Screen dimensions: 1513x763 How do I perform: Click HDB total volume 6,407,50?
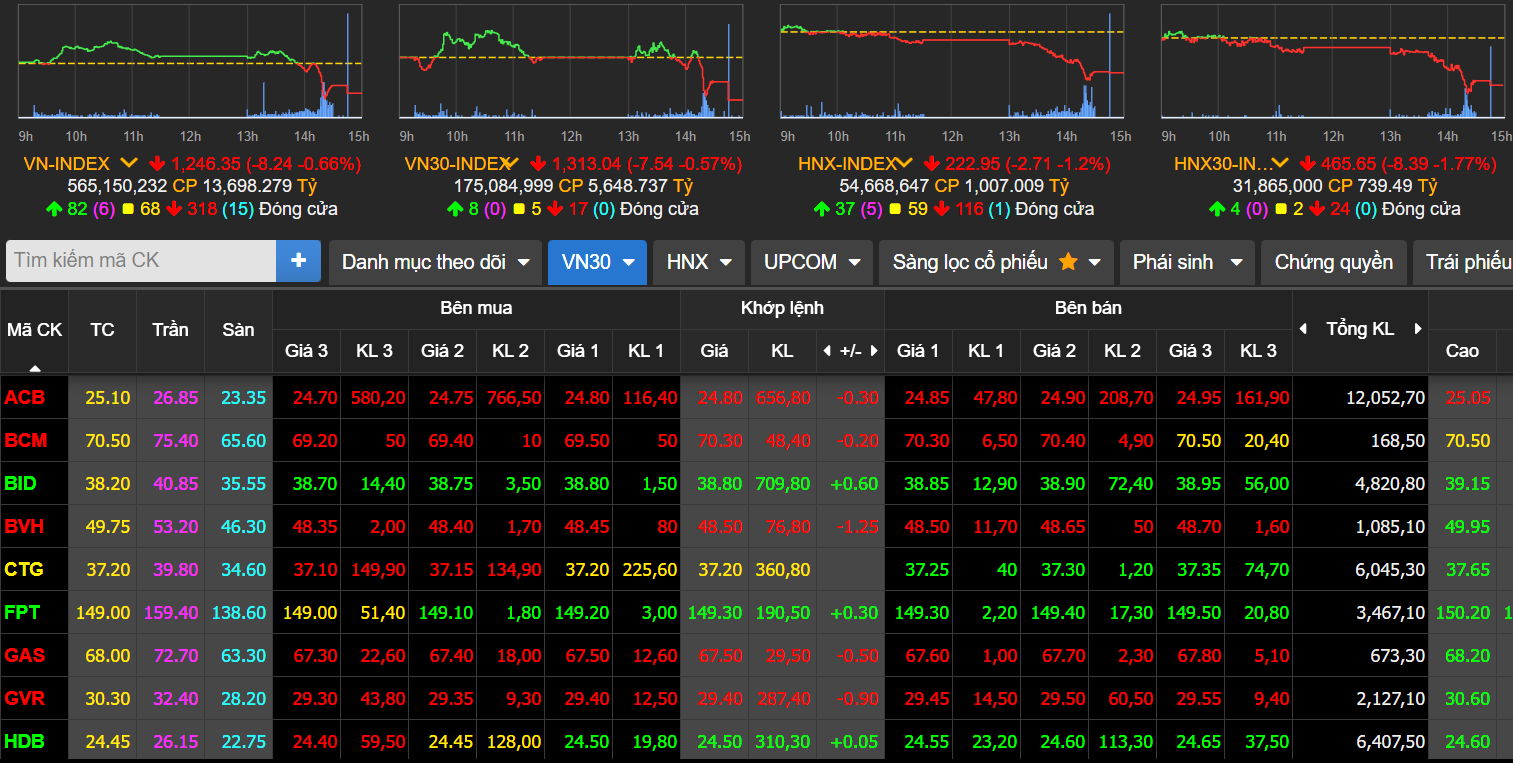point(1390,742)
